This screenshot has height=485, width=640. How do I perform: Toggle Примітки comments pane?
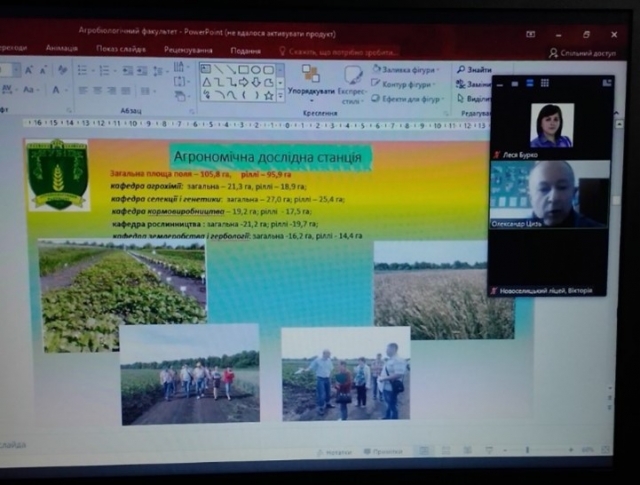(x=383, y=452)
